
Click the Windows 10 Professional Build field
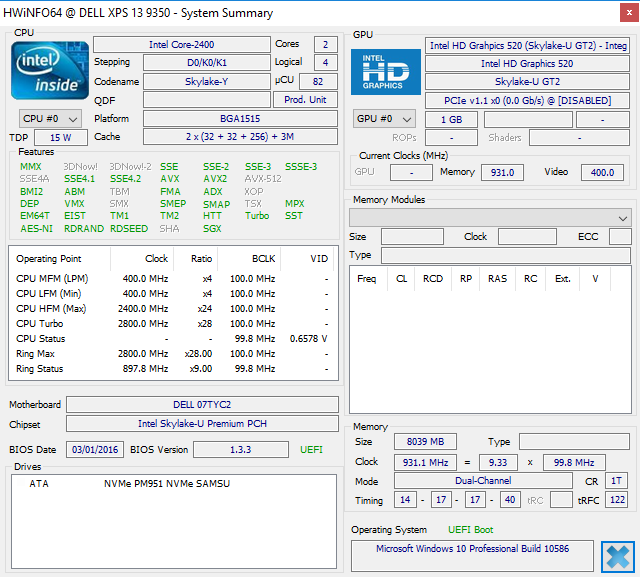[x=472, y=556]
